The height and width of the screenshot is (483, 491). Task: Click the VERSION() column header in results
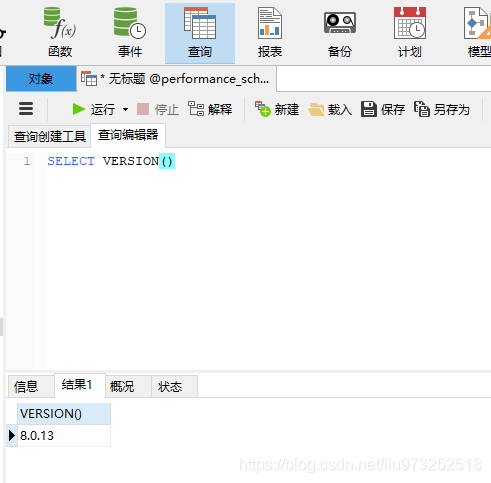coord(64,414)
